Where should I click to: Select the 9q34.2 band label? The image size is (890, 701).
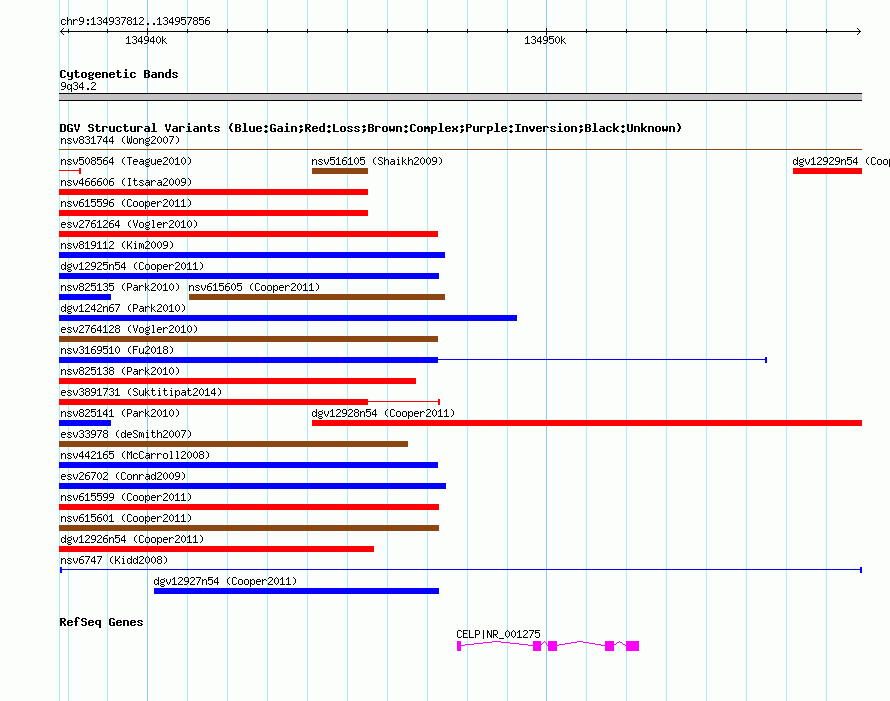coord(78,86)
